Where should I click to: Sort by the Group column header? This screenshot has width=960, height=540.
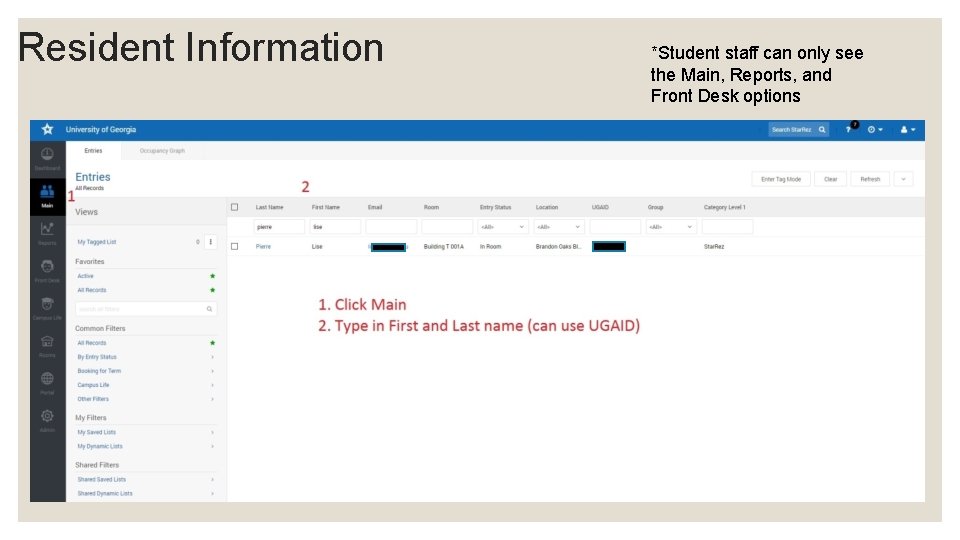point(655,207)
